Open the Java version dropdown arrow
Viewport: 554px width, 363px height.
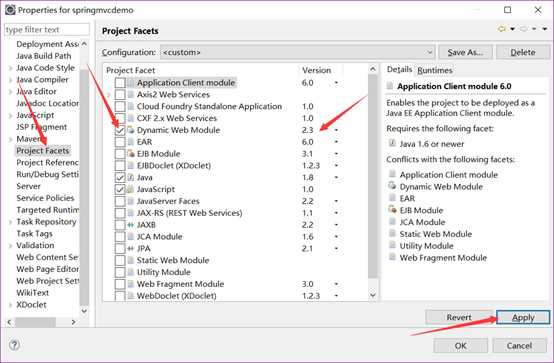[x=336, y=177]
